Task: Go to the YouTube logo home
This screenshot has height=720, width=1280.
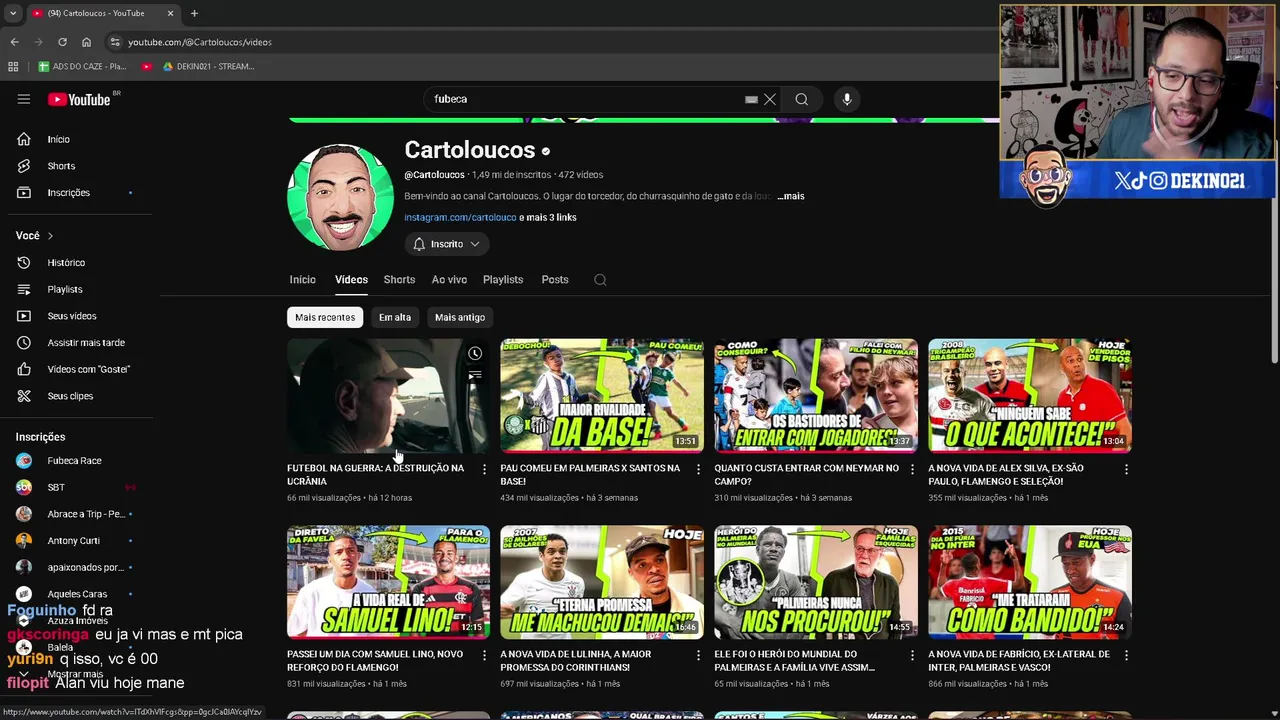Action: click(79, 99)
